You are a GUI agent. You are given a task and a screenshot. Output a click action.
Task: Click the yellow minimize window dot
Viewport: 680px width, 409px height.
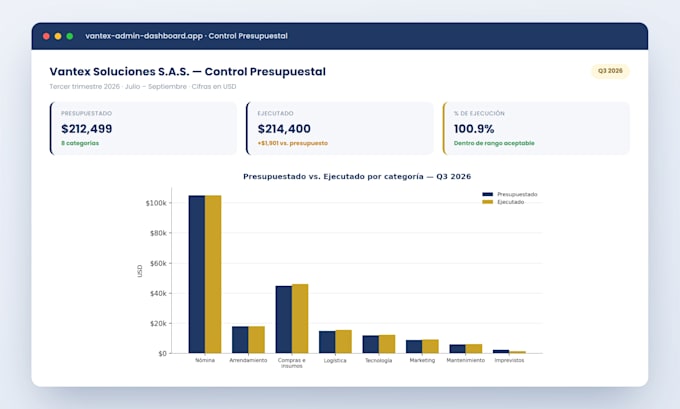58,36
